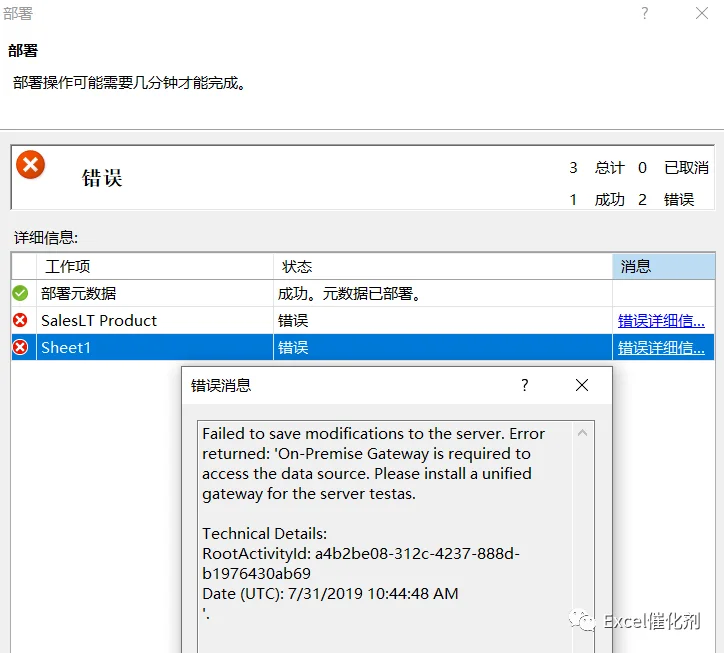Image resolution: width=724 pixels, height=653 pixels.
Task: Click the bold 部署 heading
Action: click(23, 50)
